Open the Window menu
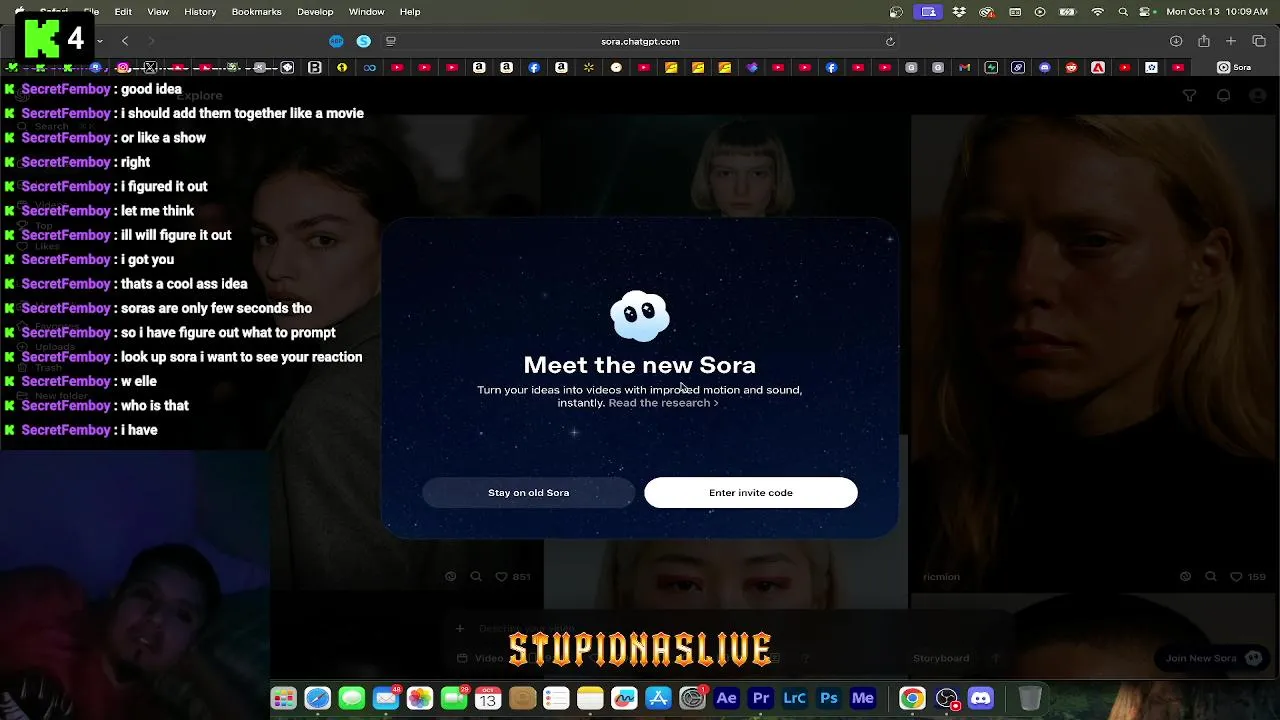 coord(367,12)
